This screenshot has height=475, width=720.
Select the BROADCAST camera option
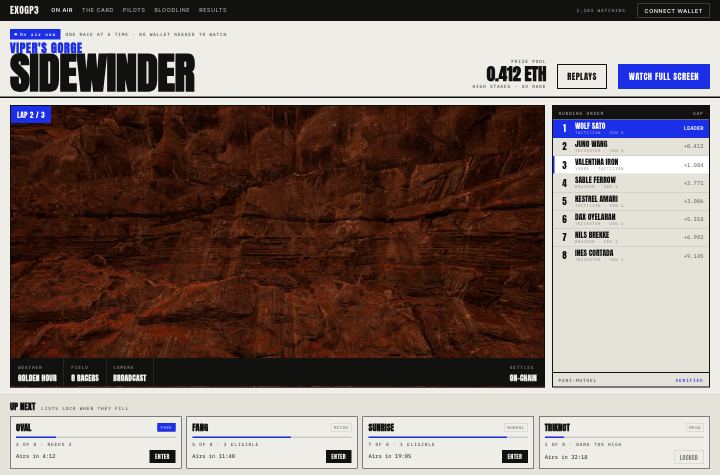coord(129,378)
